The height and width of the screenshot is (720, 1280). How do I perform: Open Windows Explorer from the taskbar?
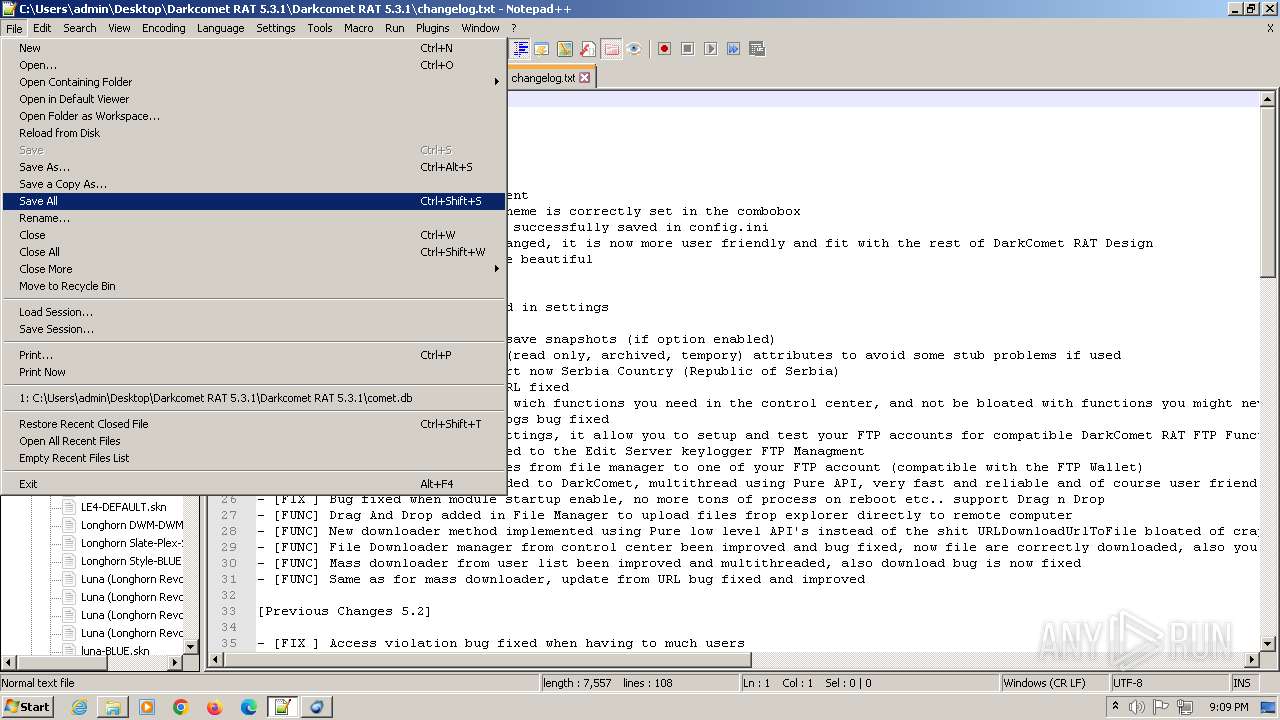113,707
